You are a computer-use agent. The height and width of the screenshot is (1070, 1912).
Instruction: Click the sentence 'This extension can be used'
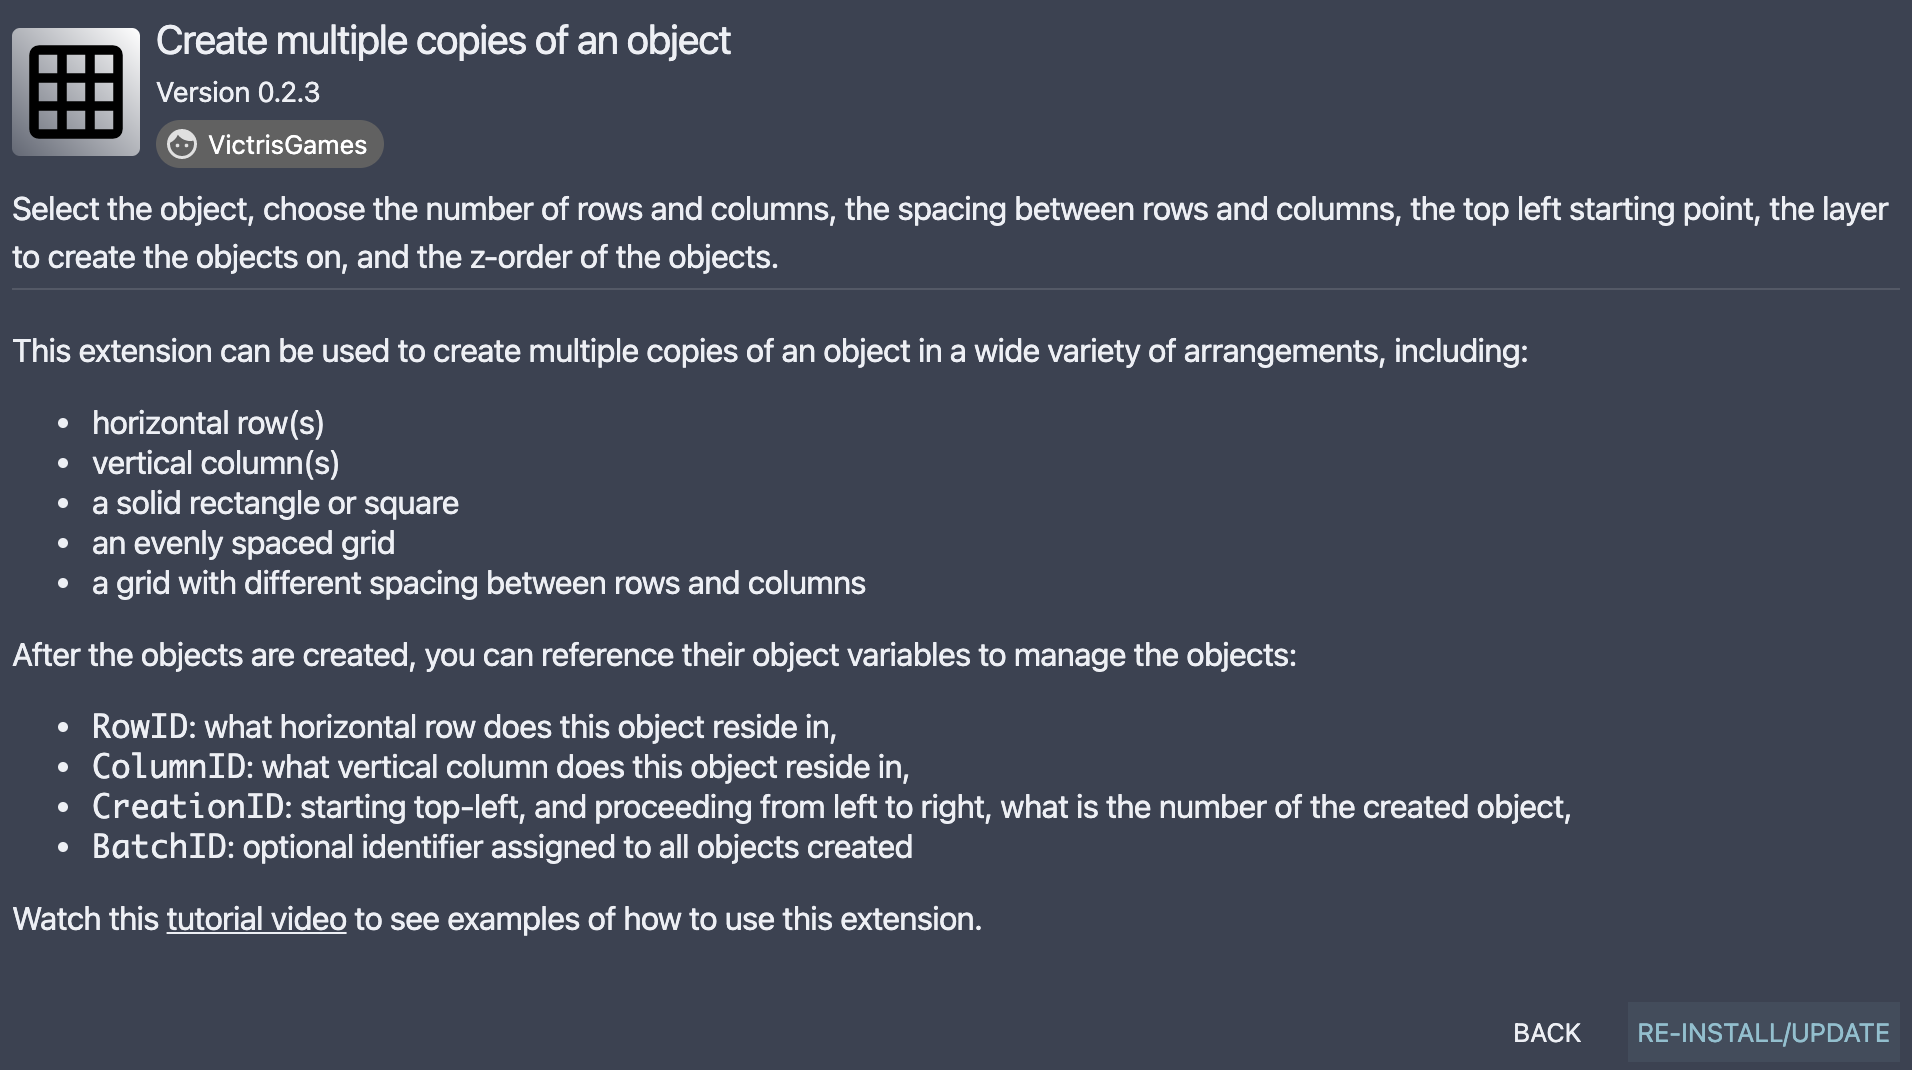pyautogui.click(x=770, y=351)
